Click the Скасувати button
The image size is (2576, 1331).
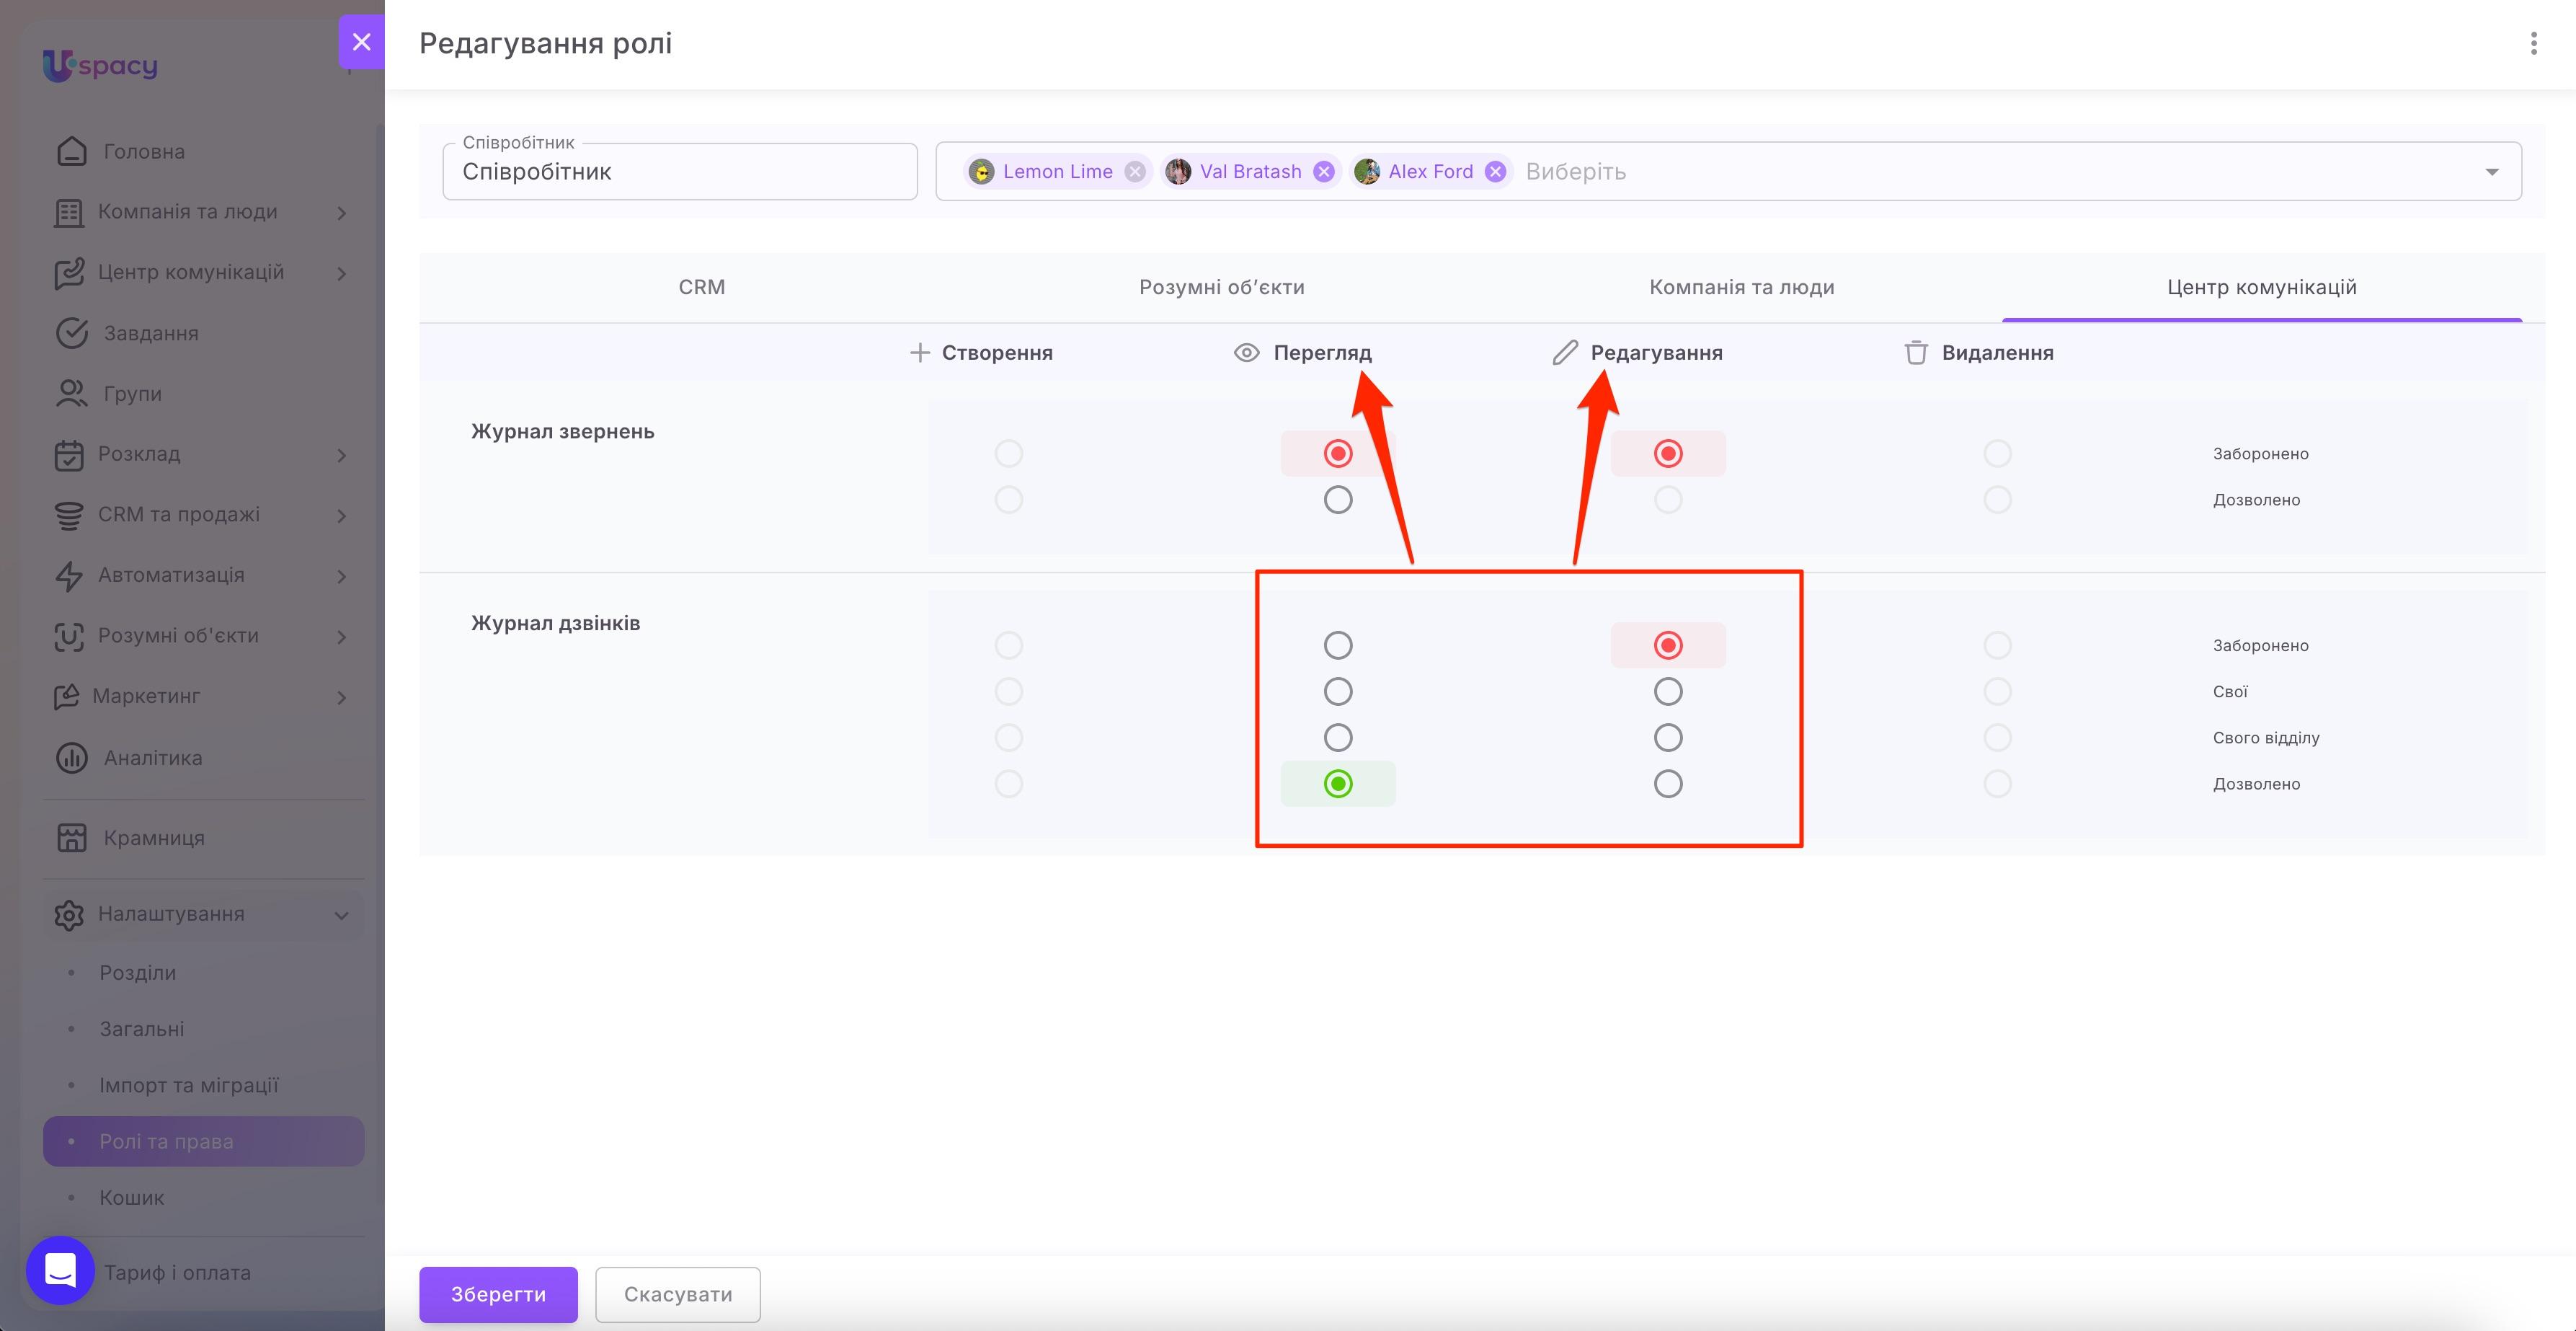[x=678, y=1294]
